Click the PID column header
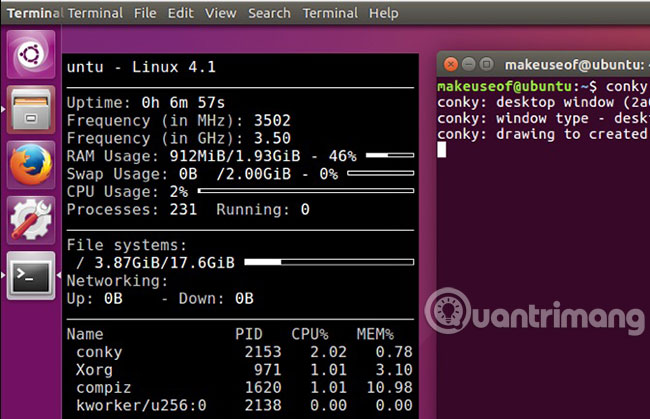 (249, 334)
